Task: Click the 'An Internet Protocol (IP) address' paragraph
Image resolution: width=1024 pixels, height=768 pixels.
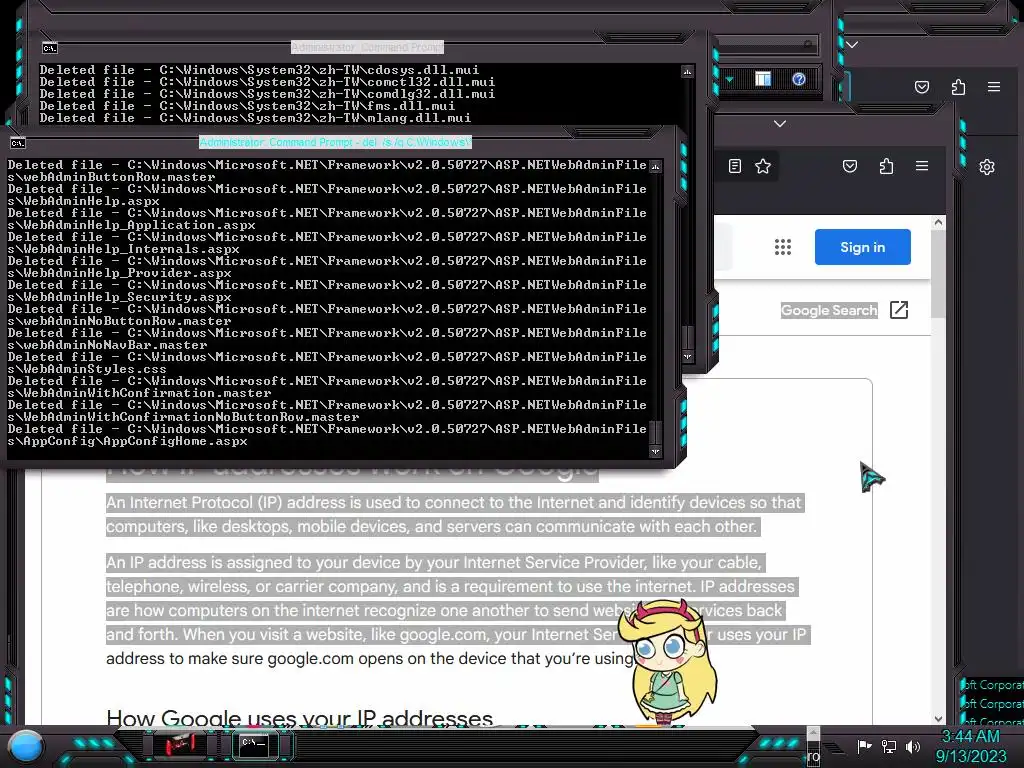Action: pyautogui.click(x=455, y=515)
